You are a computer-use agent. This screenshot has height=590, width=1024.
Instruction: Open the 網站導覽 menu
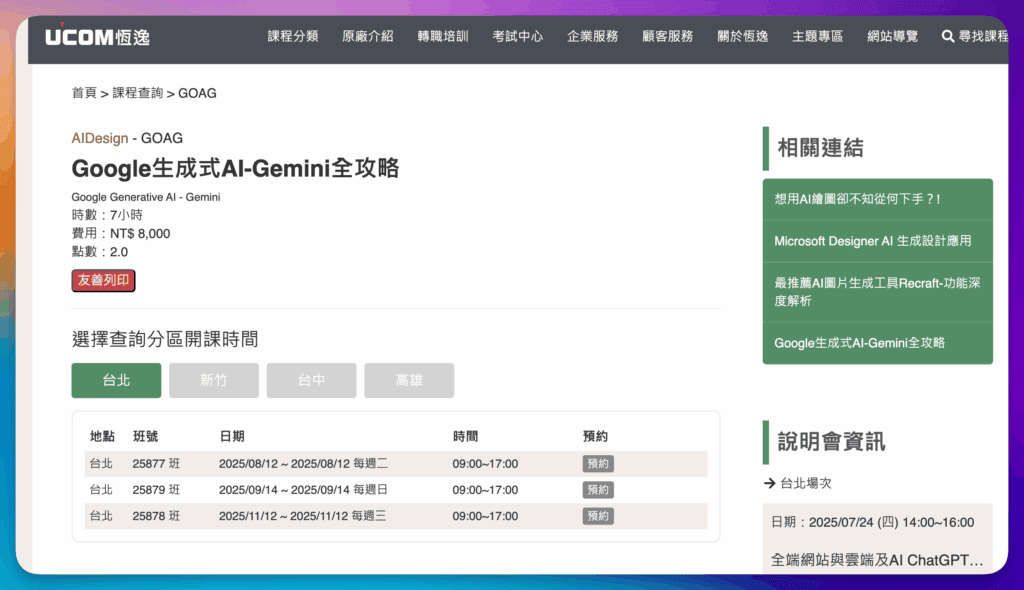(892, 37)
